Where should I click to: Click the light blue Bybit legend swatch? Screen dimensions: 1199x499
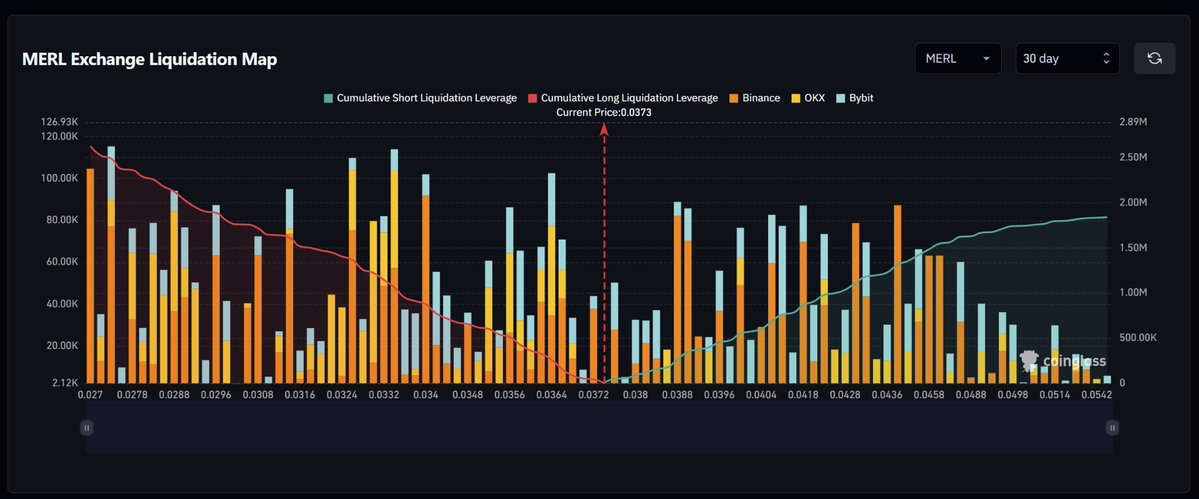(840, 98)
